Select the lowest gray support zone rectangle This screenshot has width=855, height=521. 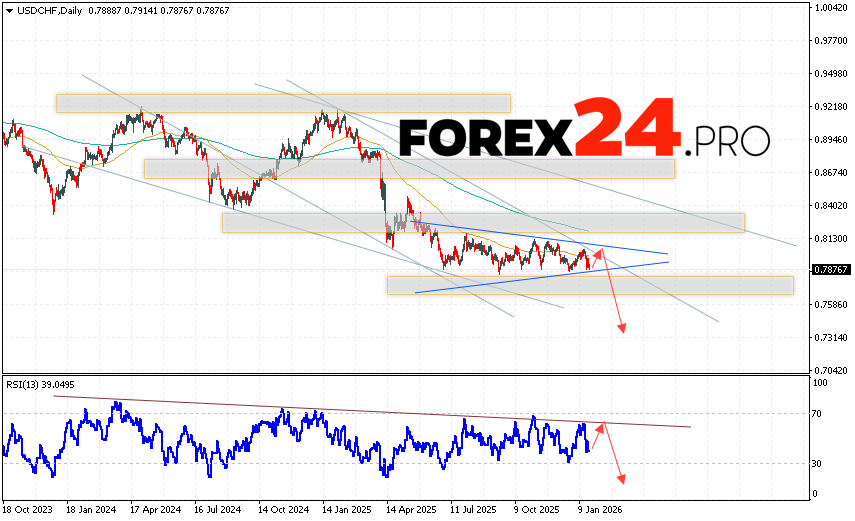590,285
